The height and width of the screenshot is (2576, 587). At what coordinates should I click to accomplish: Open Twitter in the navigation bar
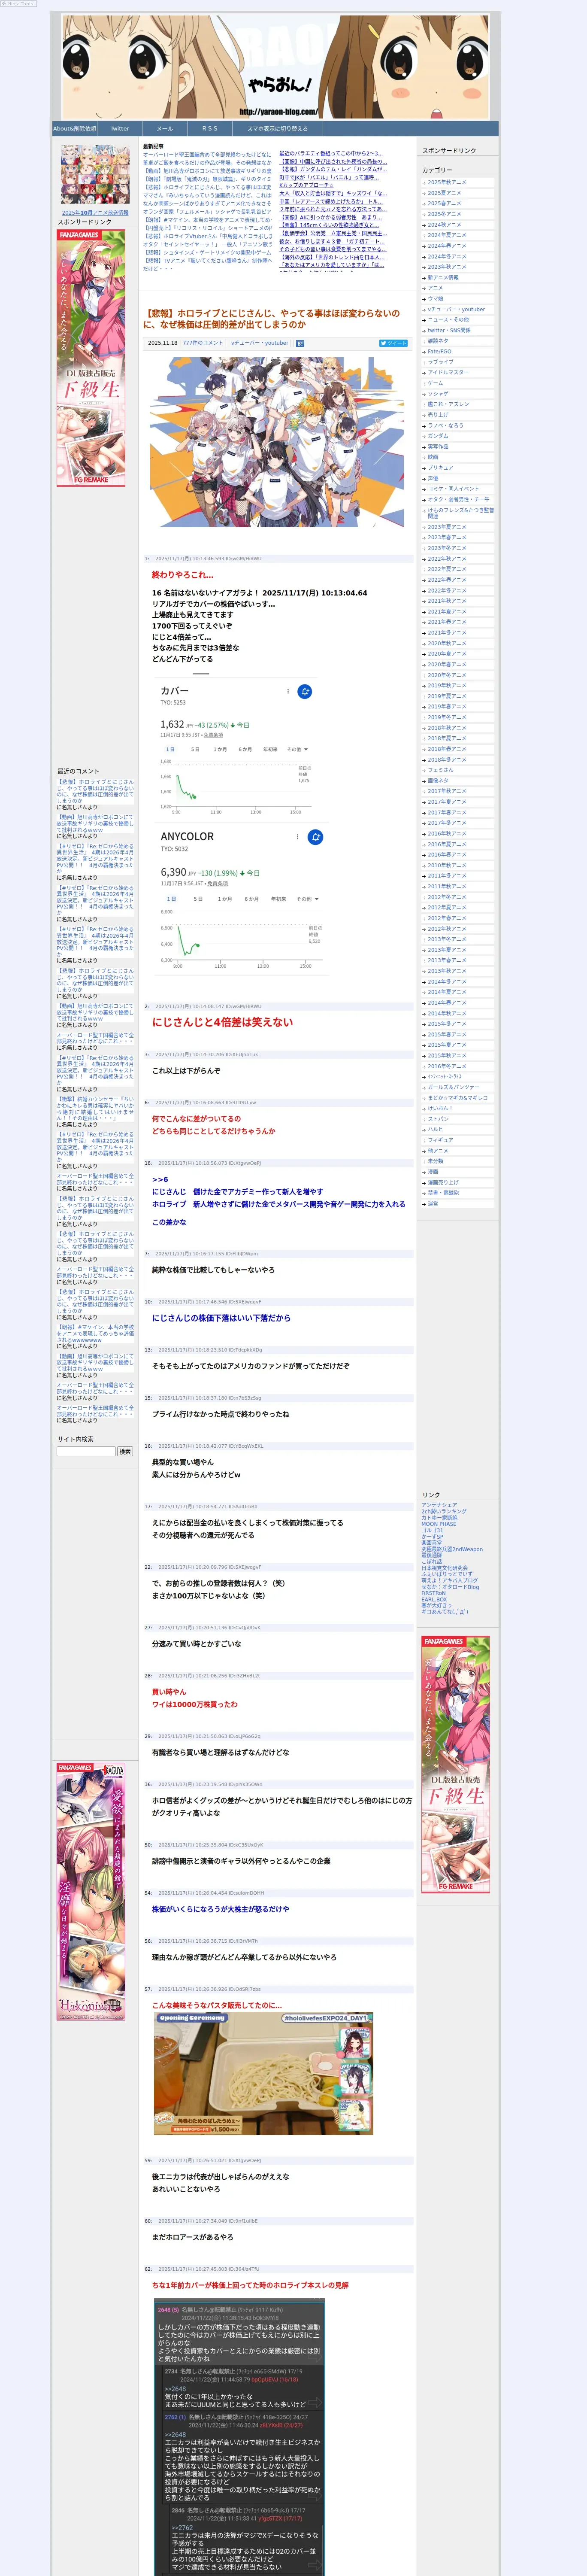[120, 128]
